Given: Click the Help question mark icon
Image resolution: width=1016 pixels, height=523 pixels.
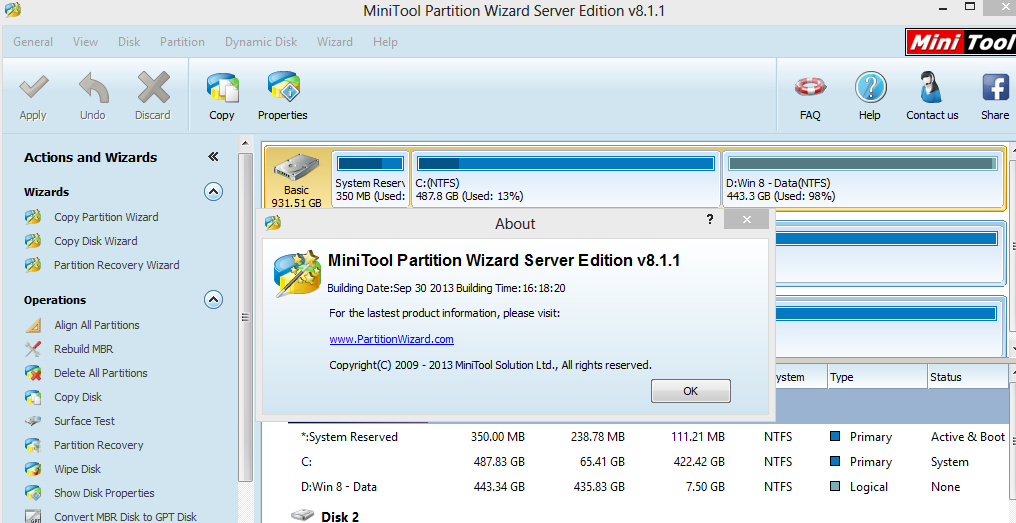Looking at the screenshot, I should (870, 87).
